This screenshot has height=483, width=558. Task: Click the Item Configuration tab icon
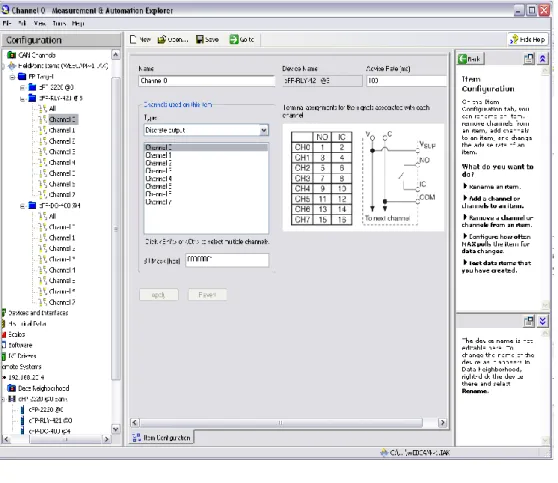point(136,437)
